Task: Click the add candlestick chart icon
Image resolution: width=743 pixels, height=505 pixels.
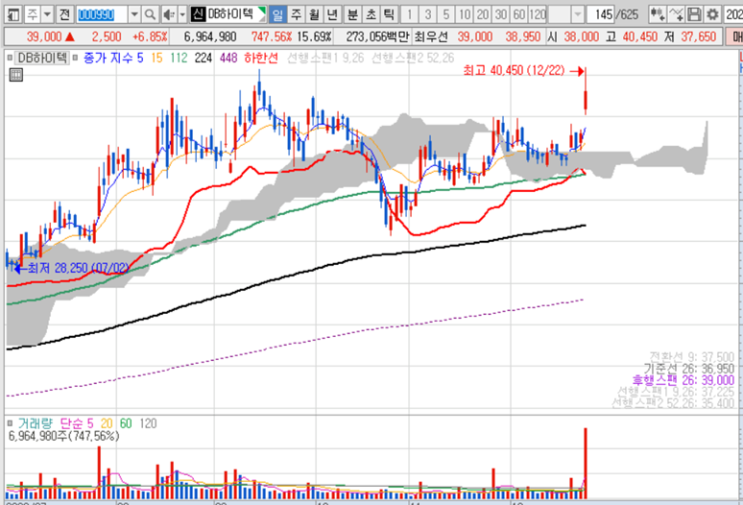Action: [x=657, y=15]
